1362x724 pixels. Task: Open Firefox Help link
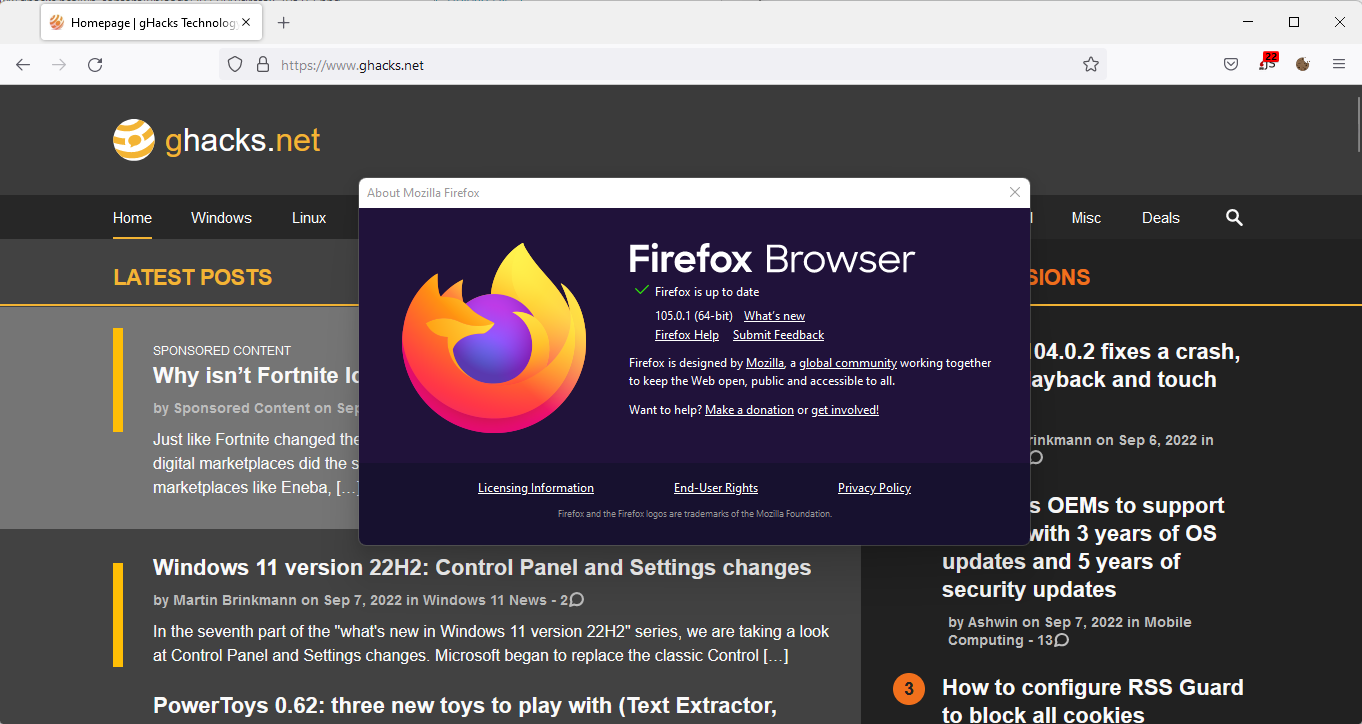pyautogui.click(x=687, y=335)
